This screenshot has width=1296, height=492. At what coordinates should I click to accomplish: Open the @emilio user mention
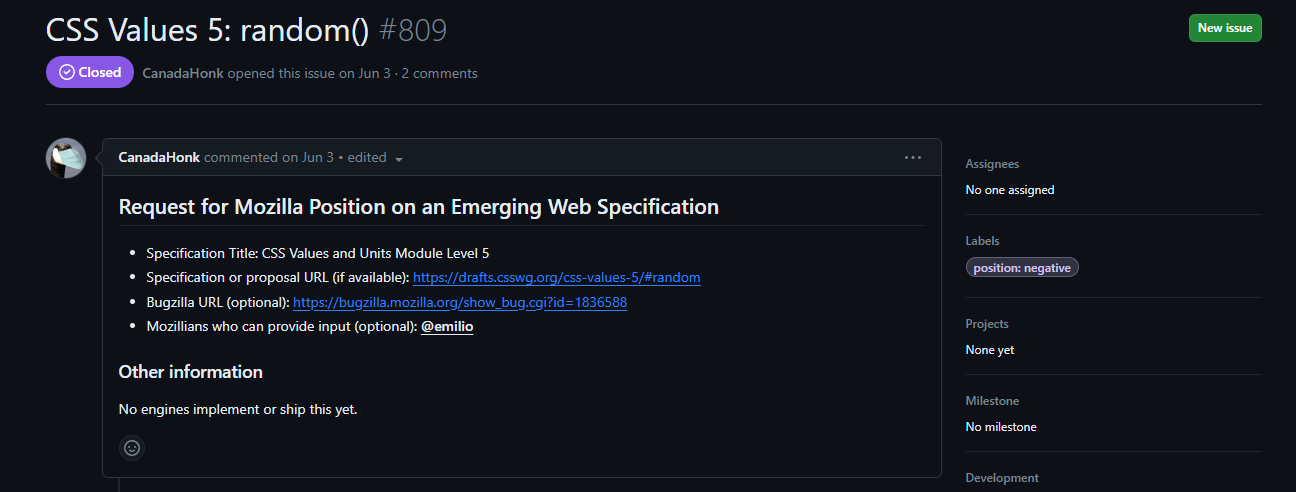tap(447, 326)
